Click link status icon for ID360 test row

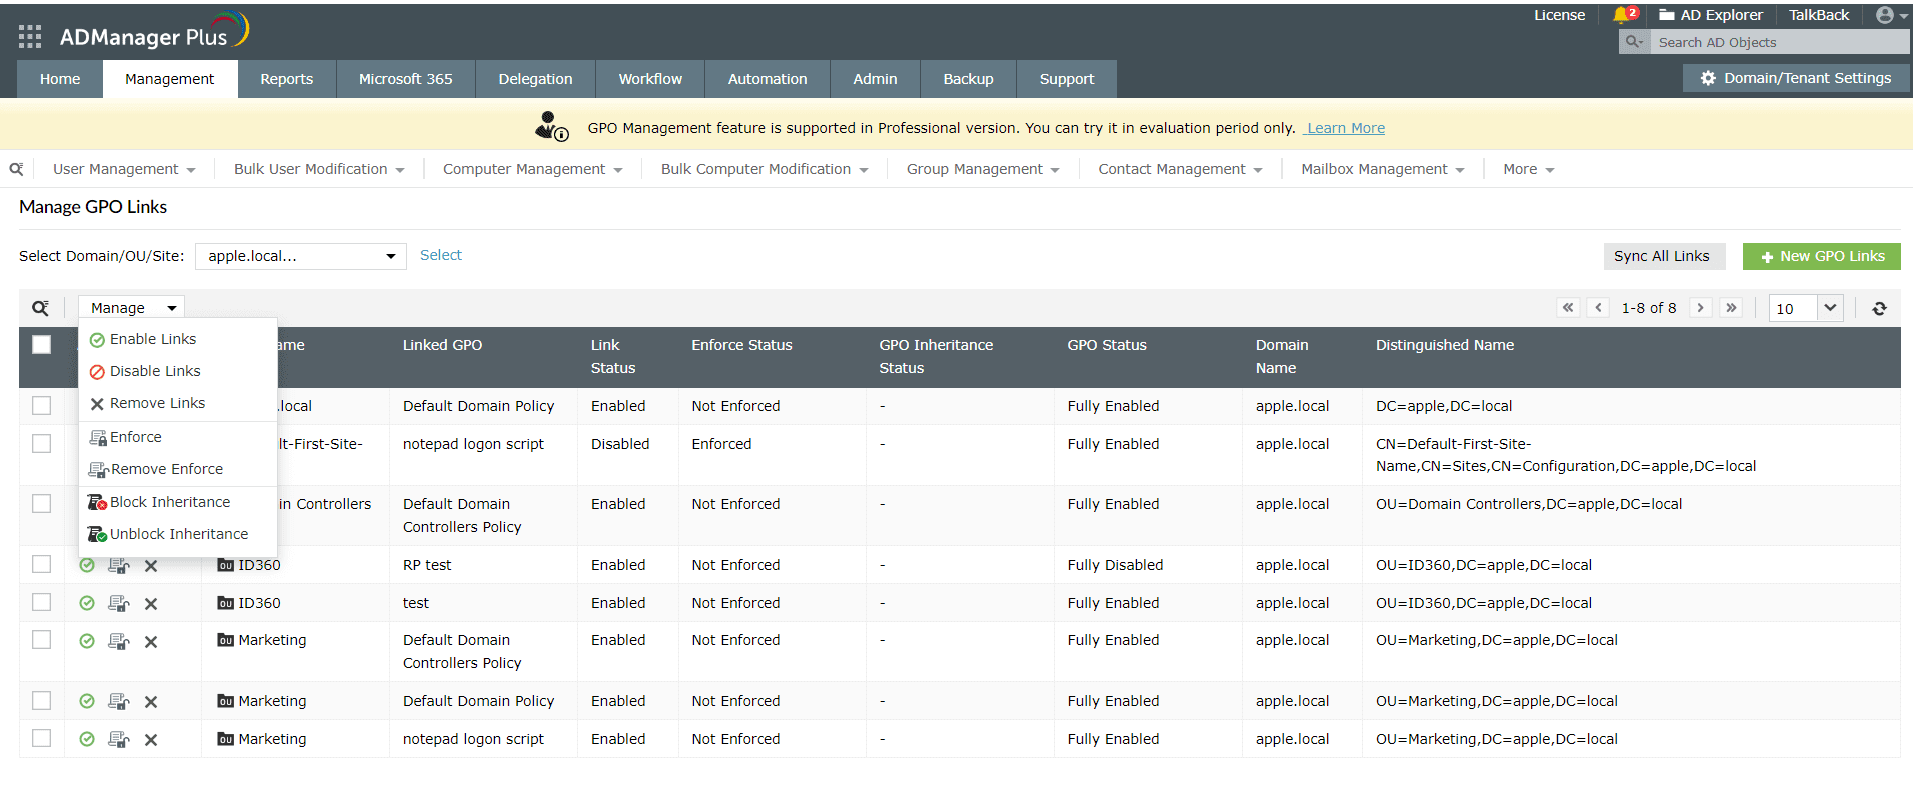(x=87, y=603)
